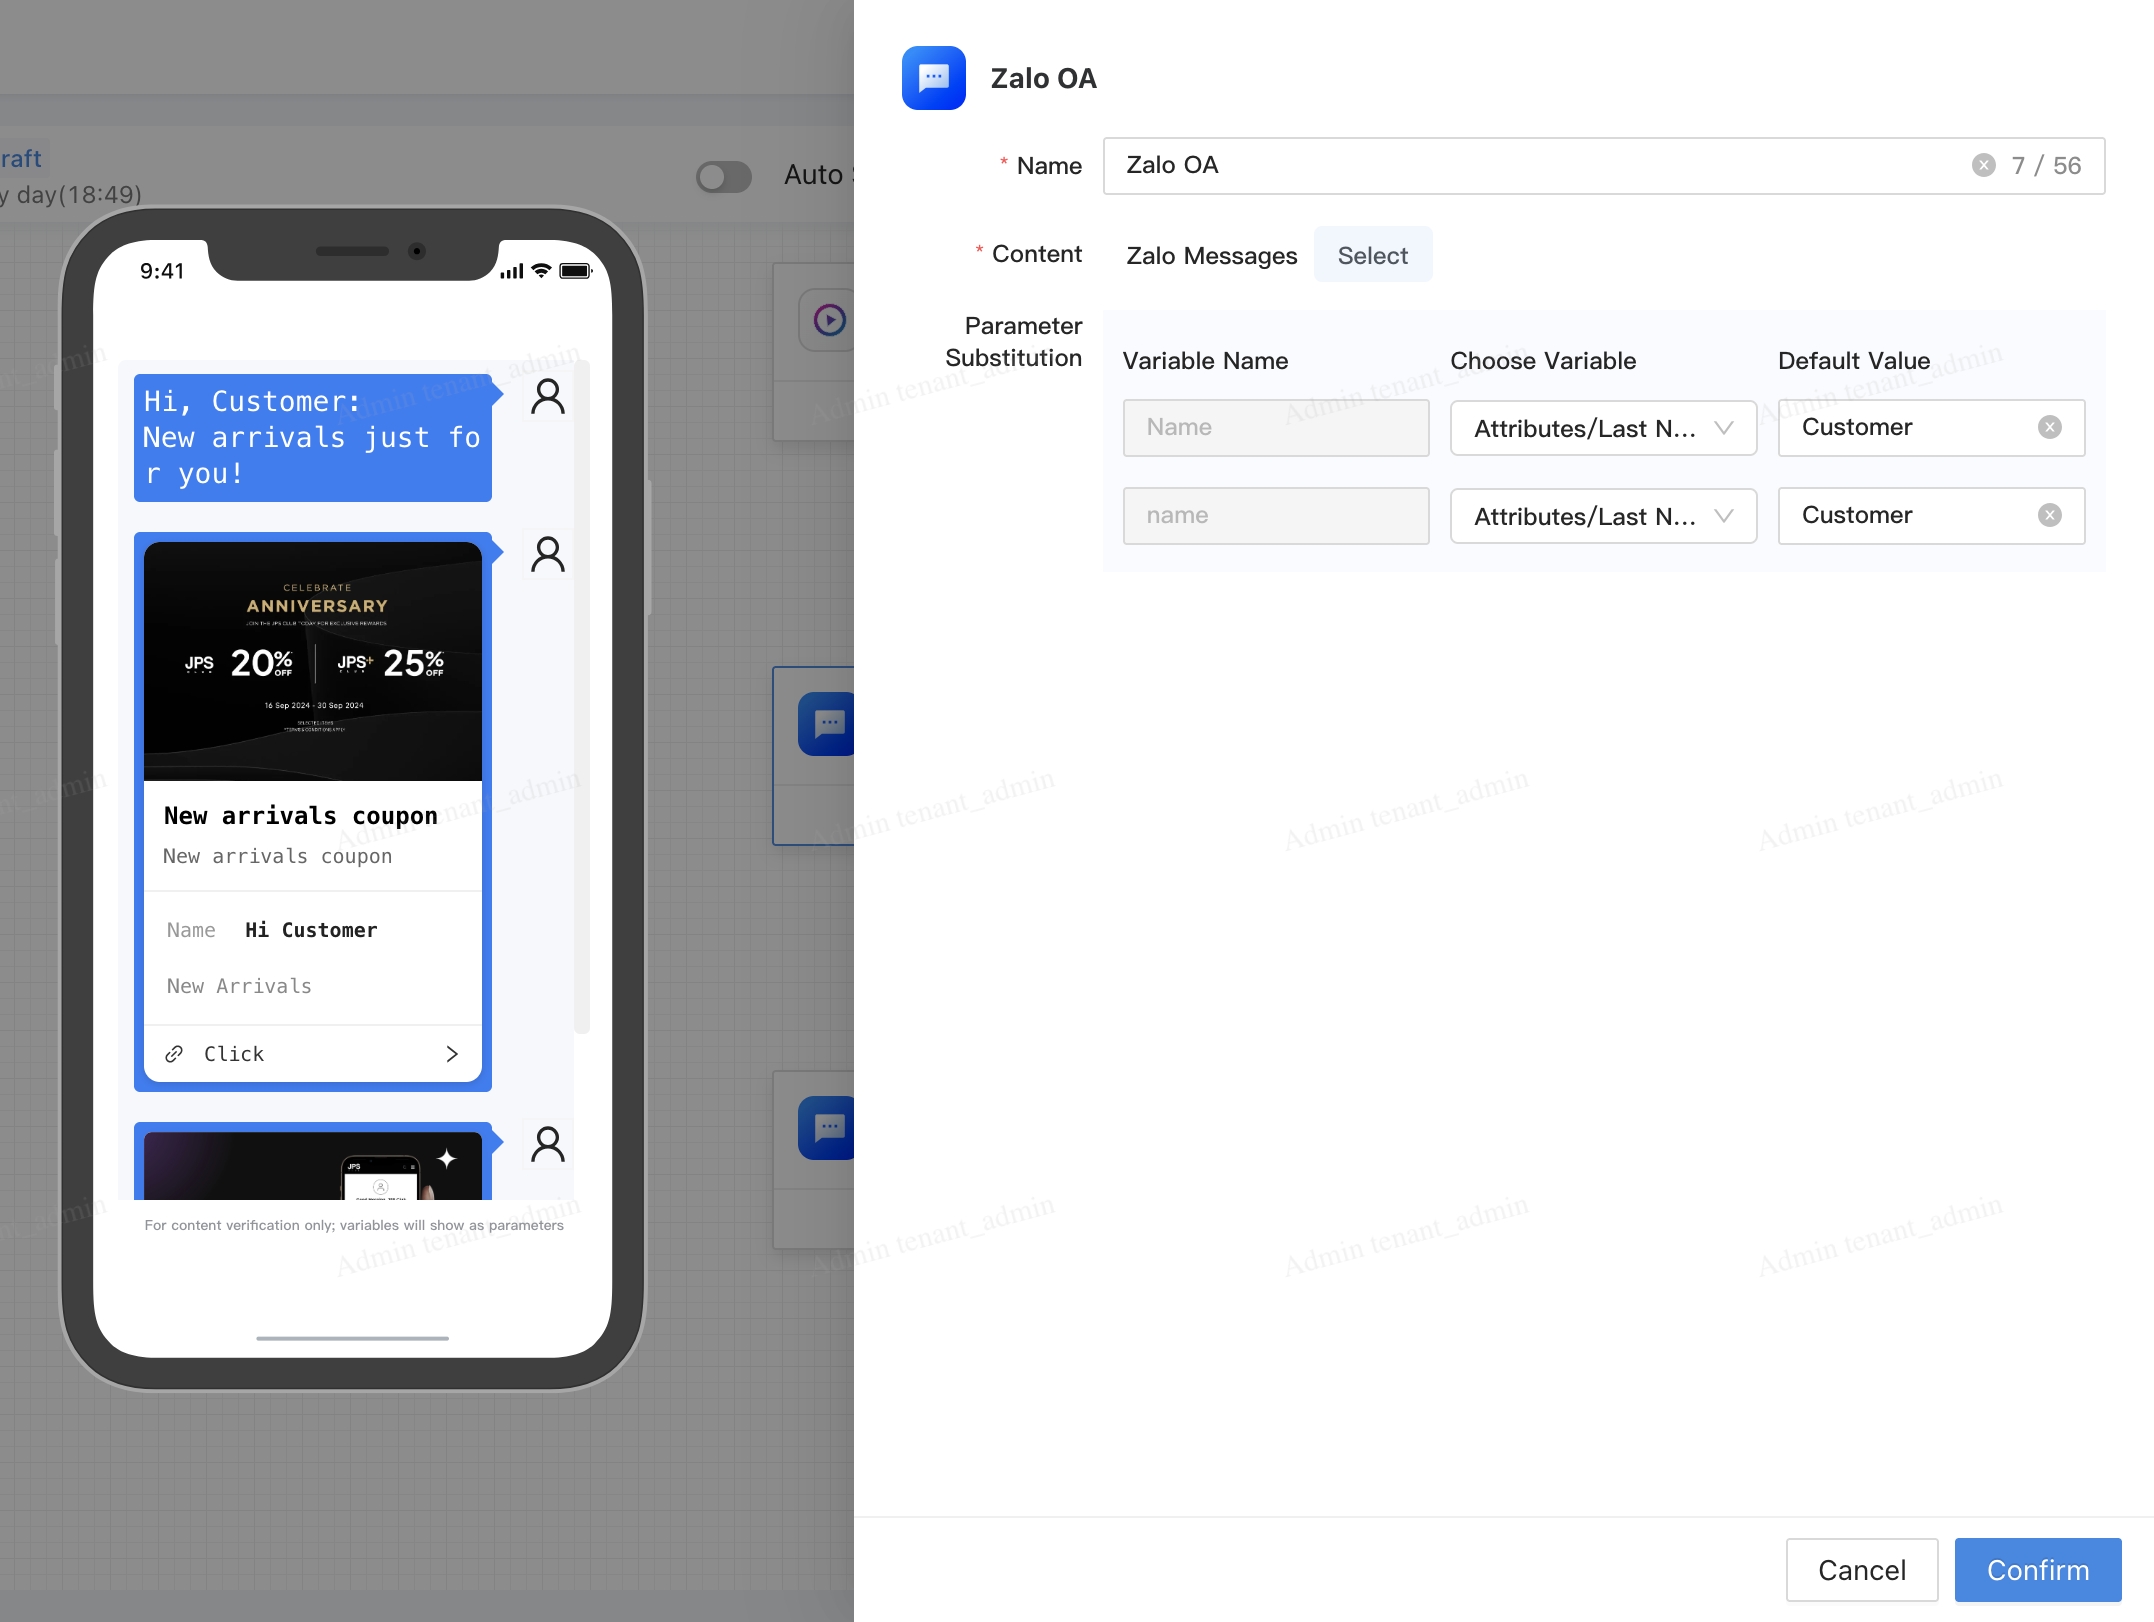Toggle the Auto switch
The width and height of the screenshot is (2154, 1622).
coord(724,177)
